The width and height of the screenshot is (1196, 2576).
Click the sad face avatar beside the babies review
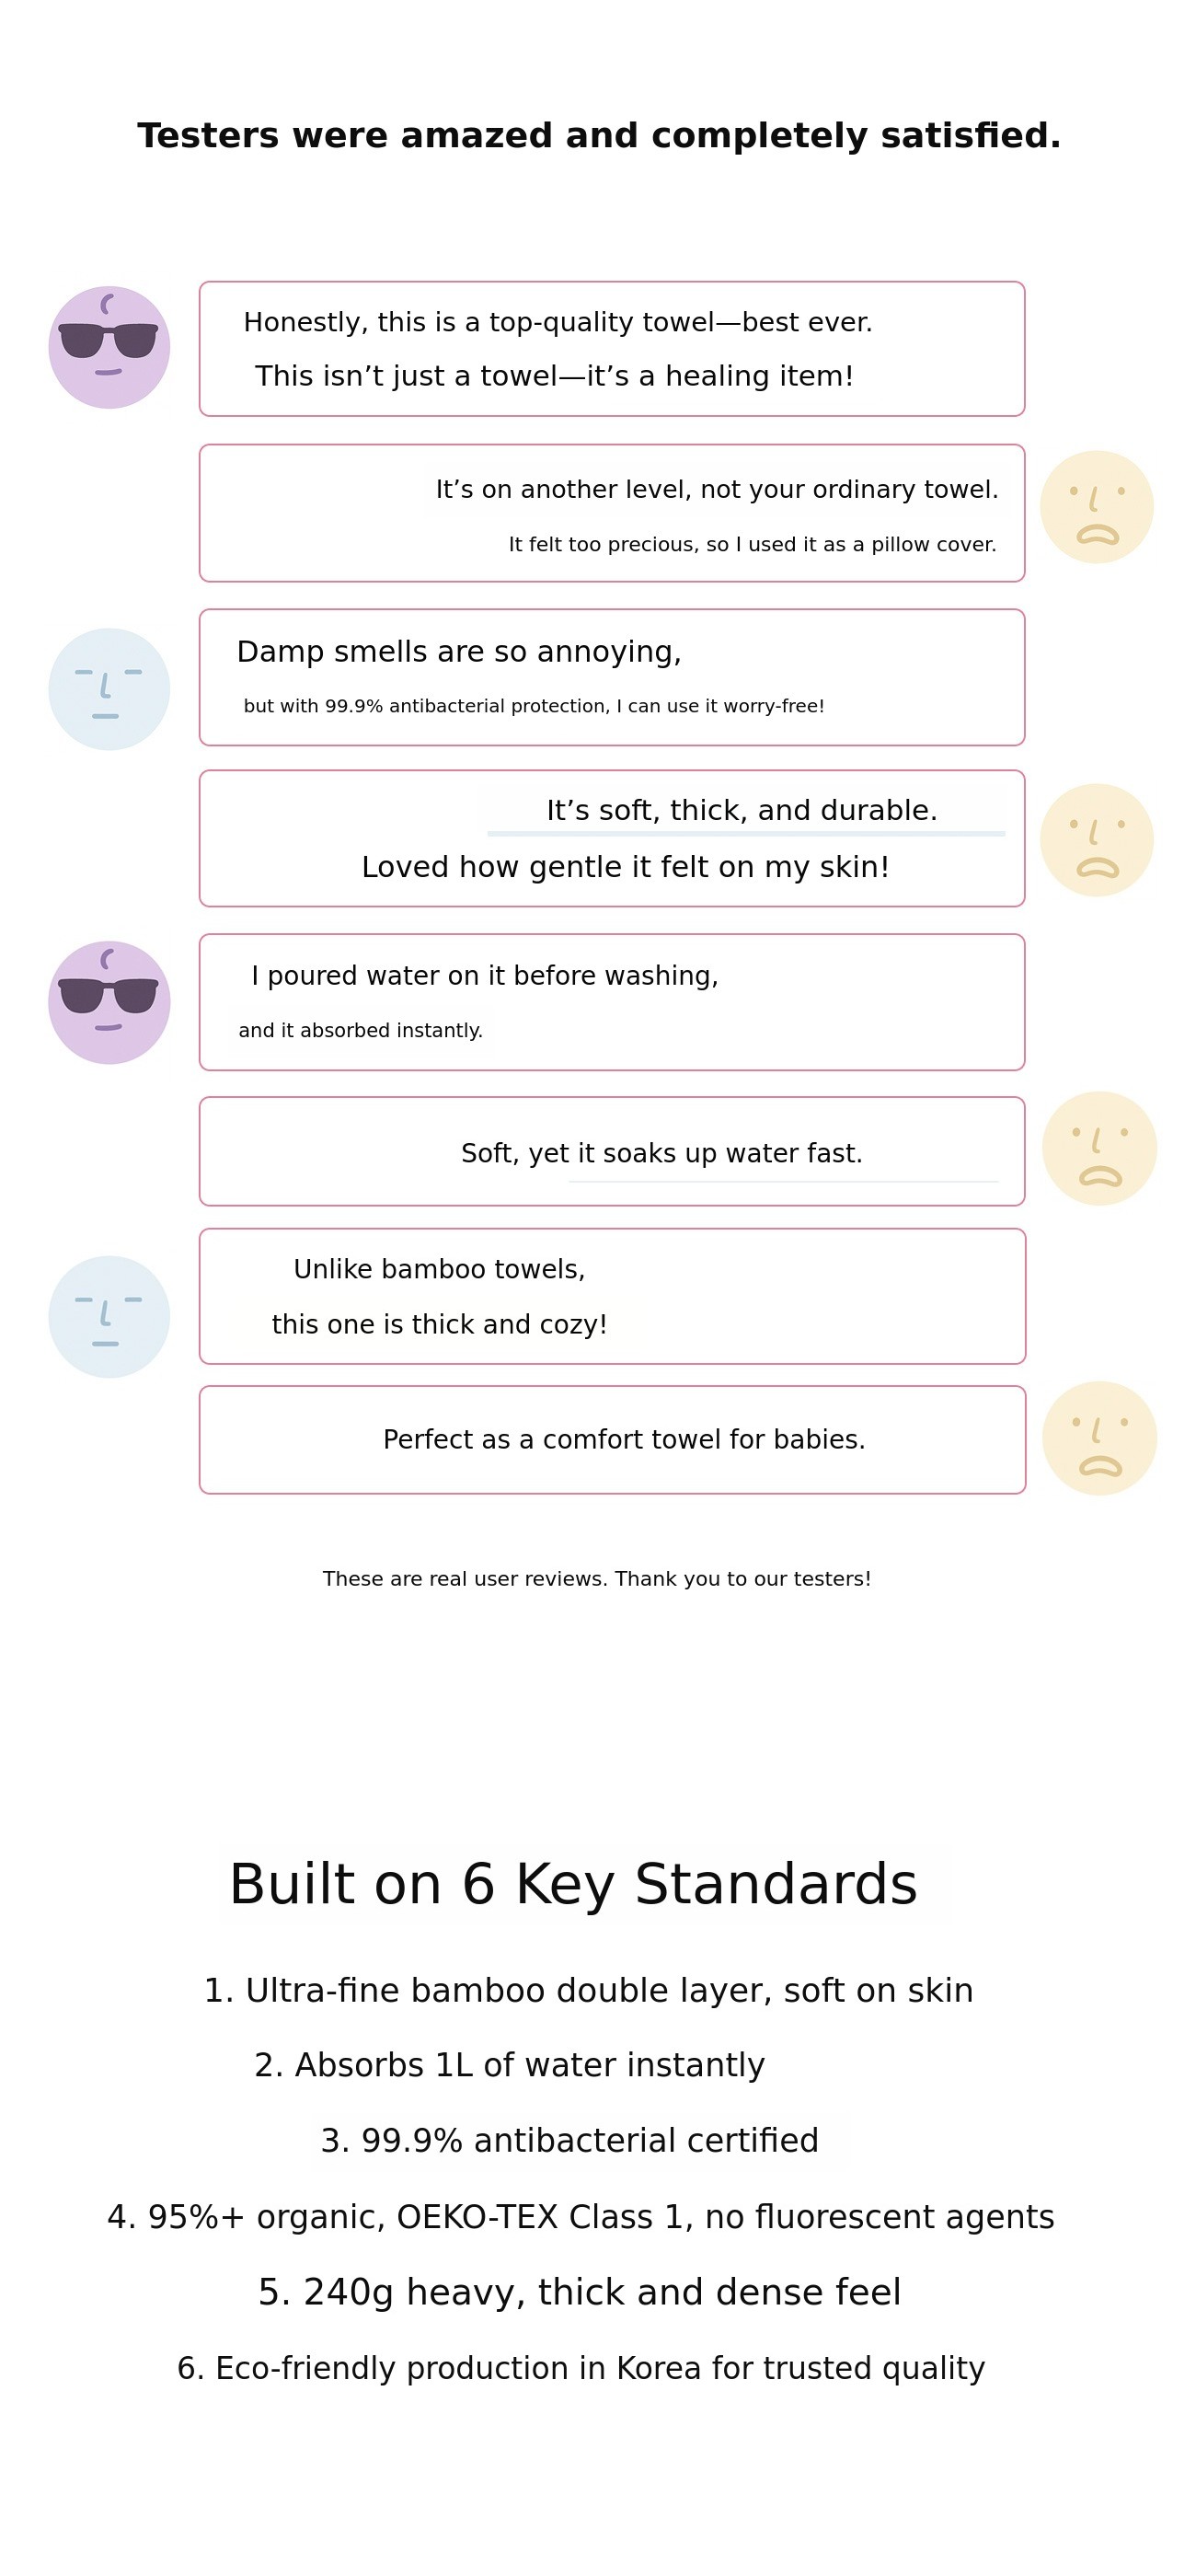[x=1099, y=1438]
